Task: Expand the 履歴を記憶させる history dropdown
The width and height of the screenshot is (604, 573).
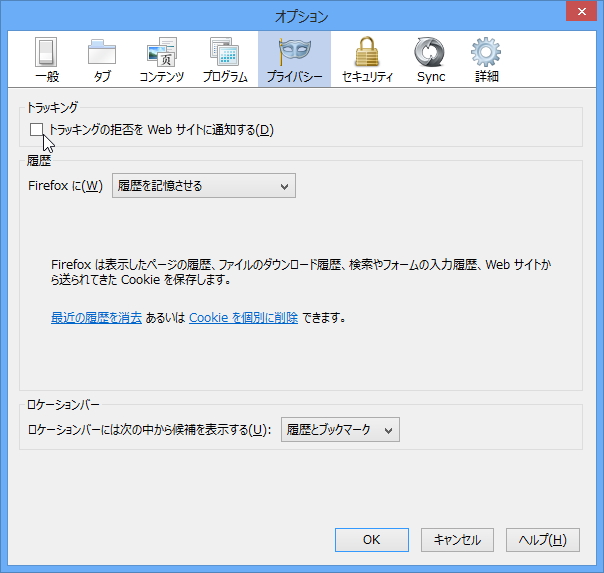Action: 204,186
